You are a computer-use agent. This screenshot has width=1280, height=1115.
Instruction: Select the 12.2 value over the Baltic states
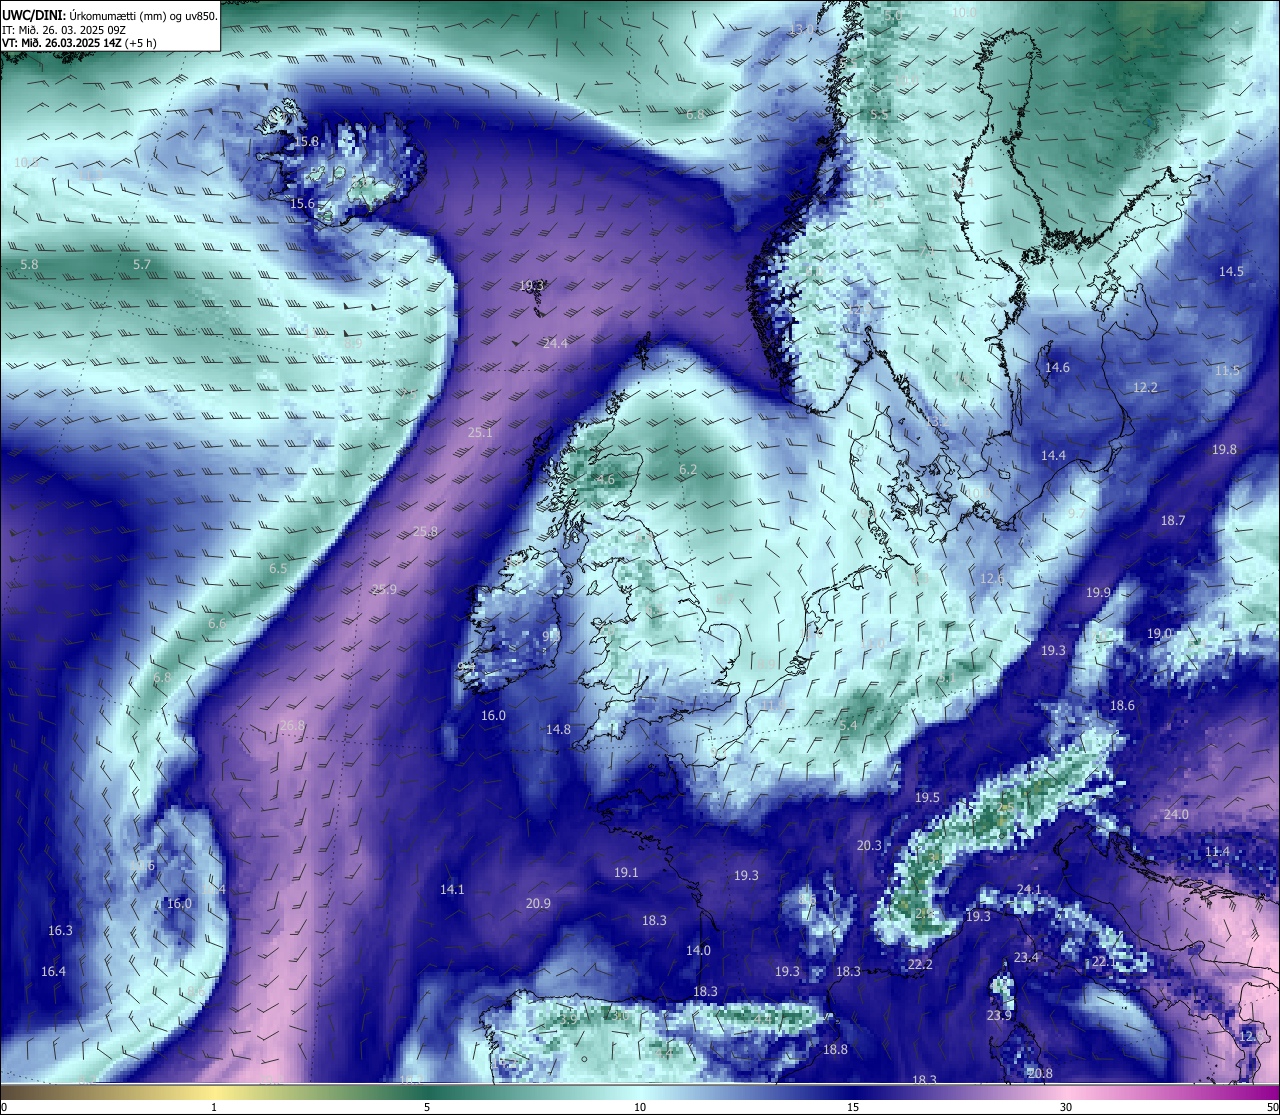click(x=1145, y=388)
